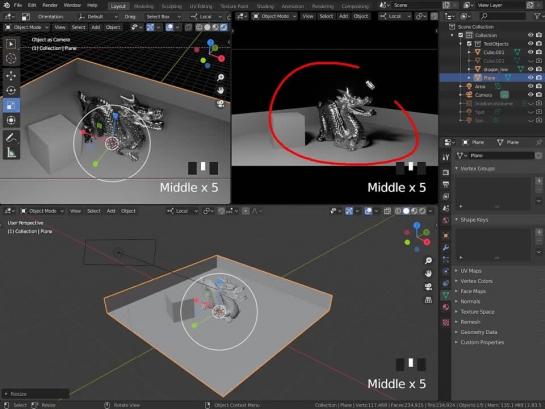The width and height of the screenshot is (545, 409).
Task: Open the Object properties tab (orange square)
Action: tap(446, 236)
